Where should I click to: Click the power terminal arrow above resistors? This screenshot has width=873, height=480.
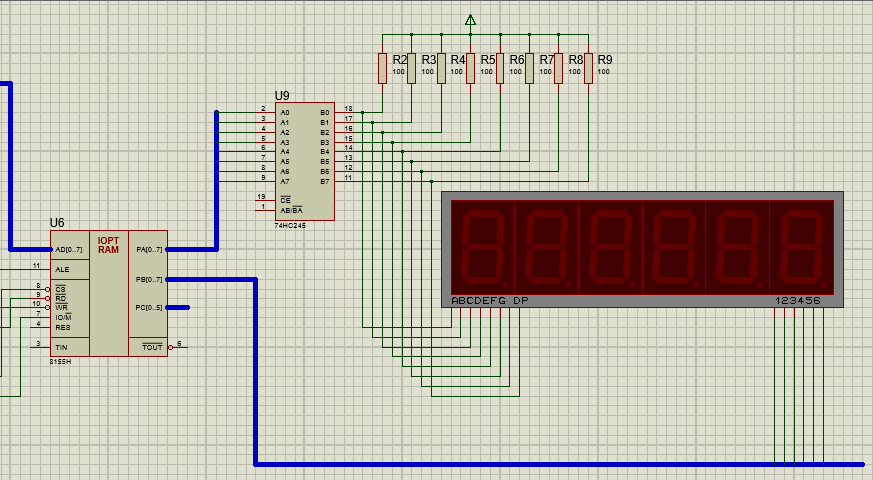(x=471, y=20)
